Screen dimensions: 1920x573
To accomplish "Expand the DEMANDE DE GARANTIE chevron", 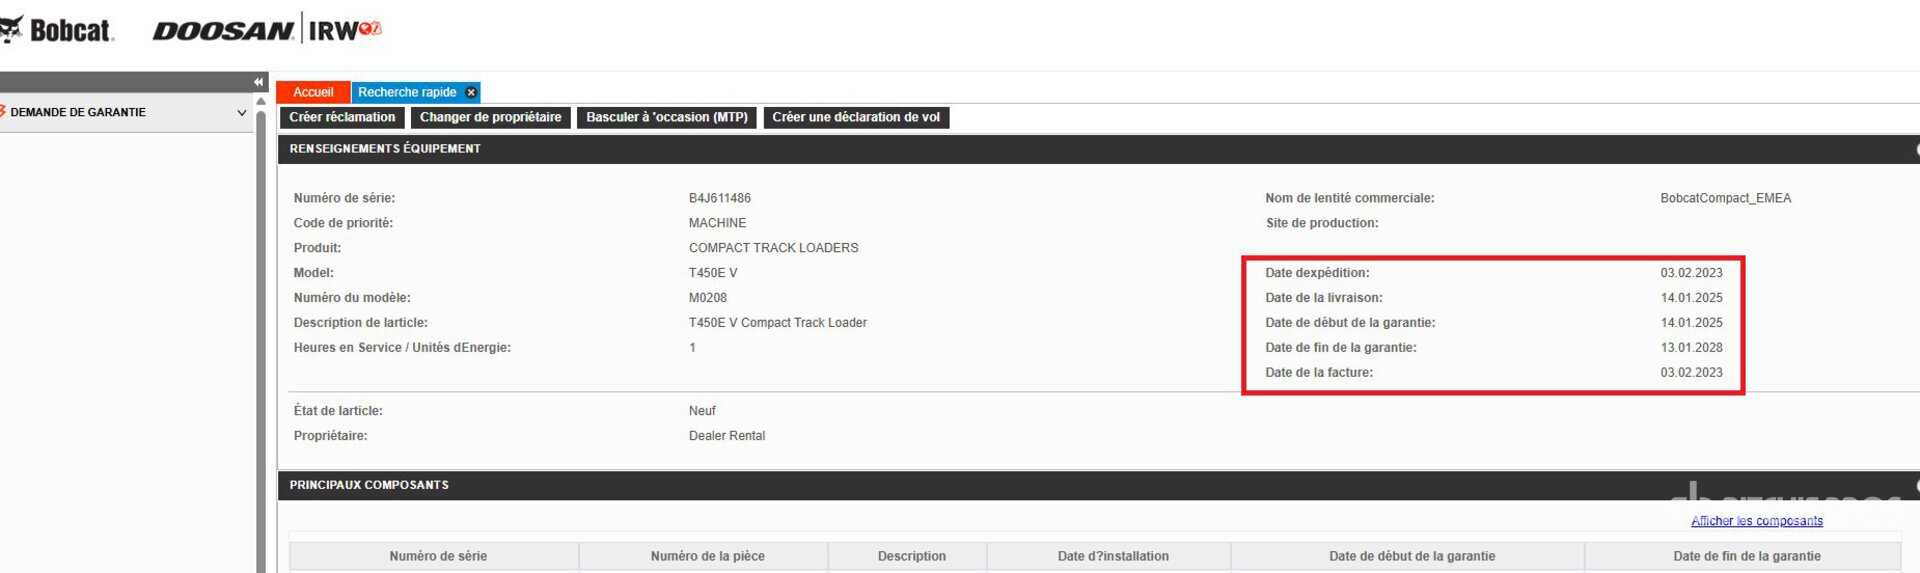I will (241, 113).
